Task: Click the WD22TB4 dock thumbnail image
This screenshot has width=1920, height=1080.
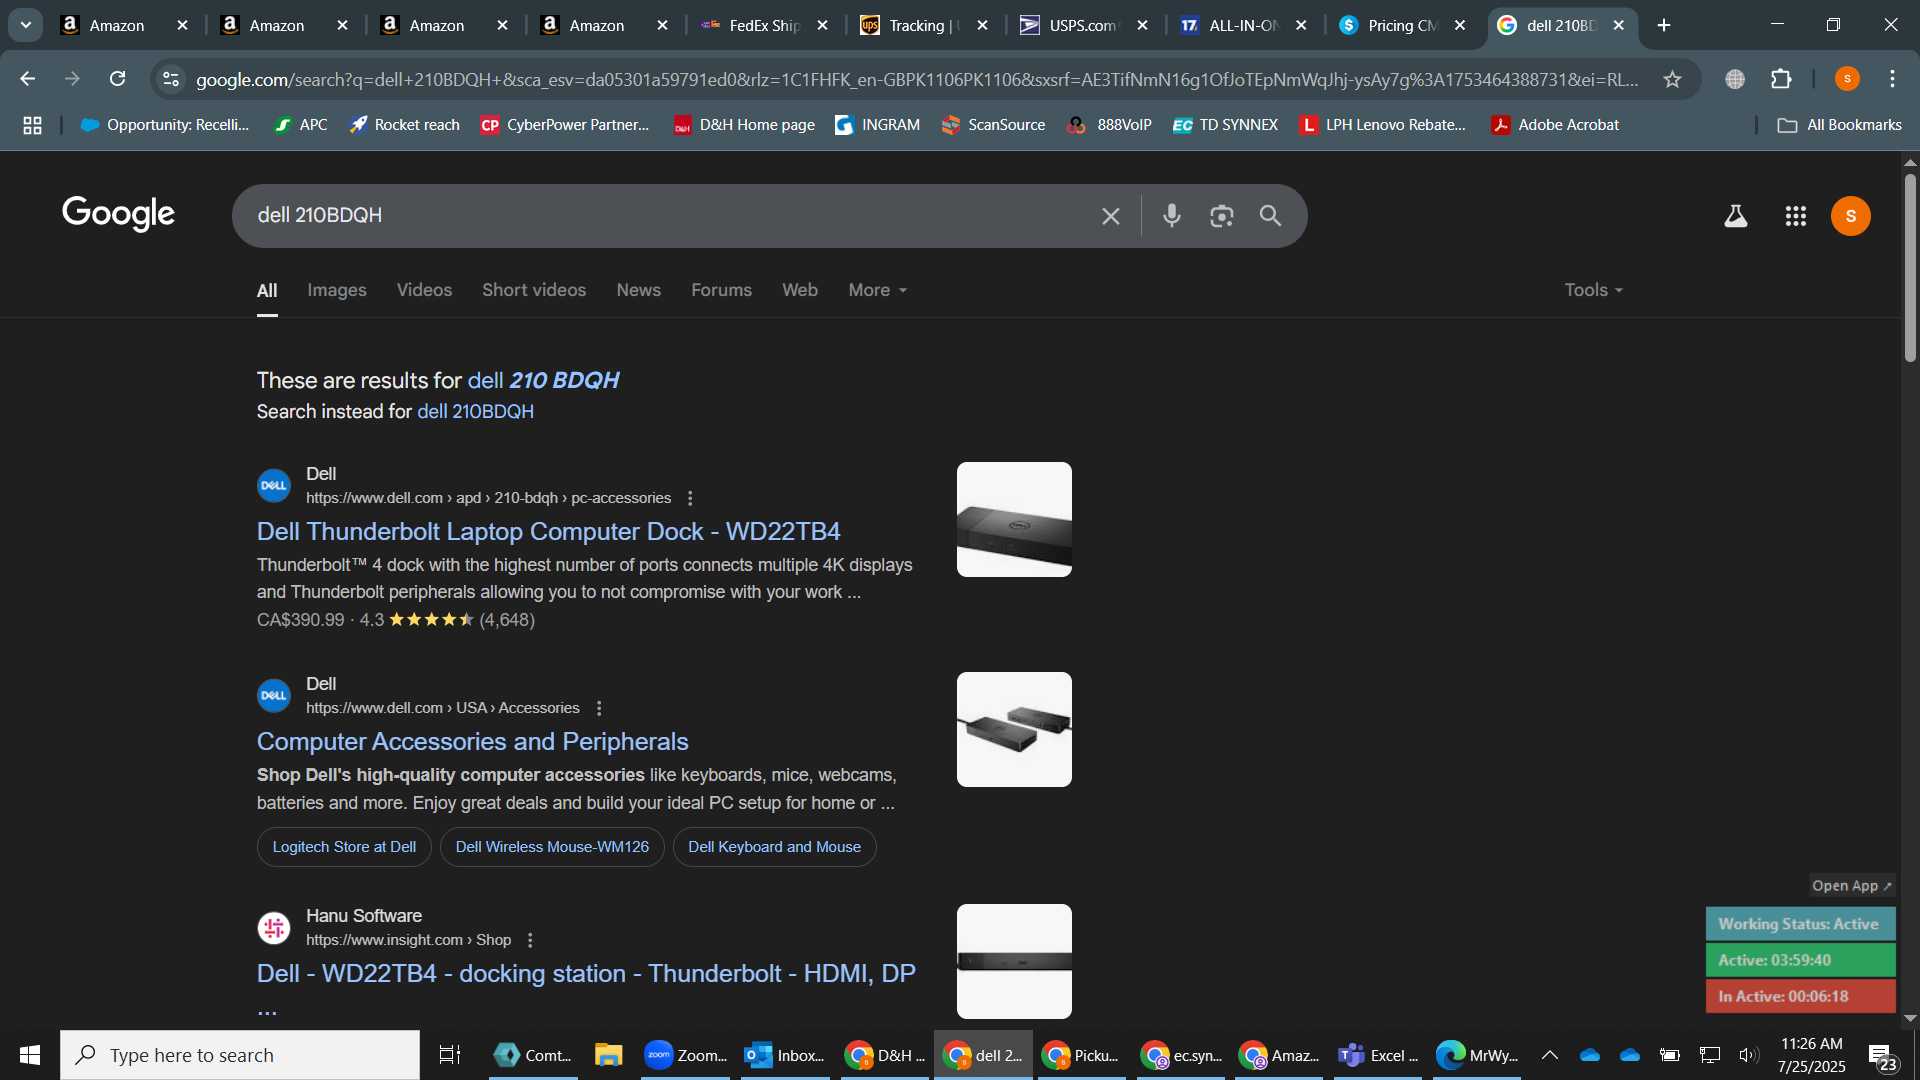Action: [1014, 519]
